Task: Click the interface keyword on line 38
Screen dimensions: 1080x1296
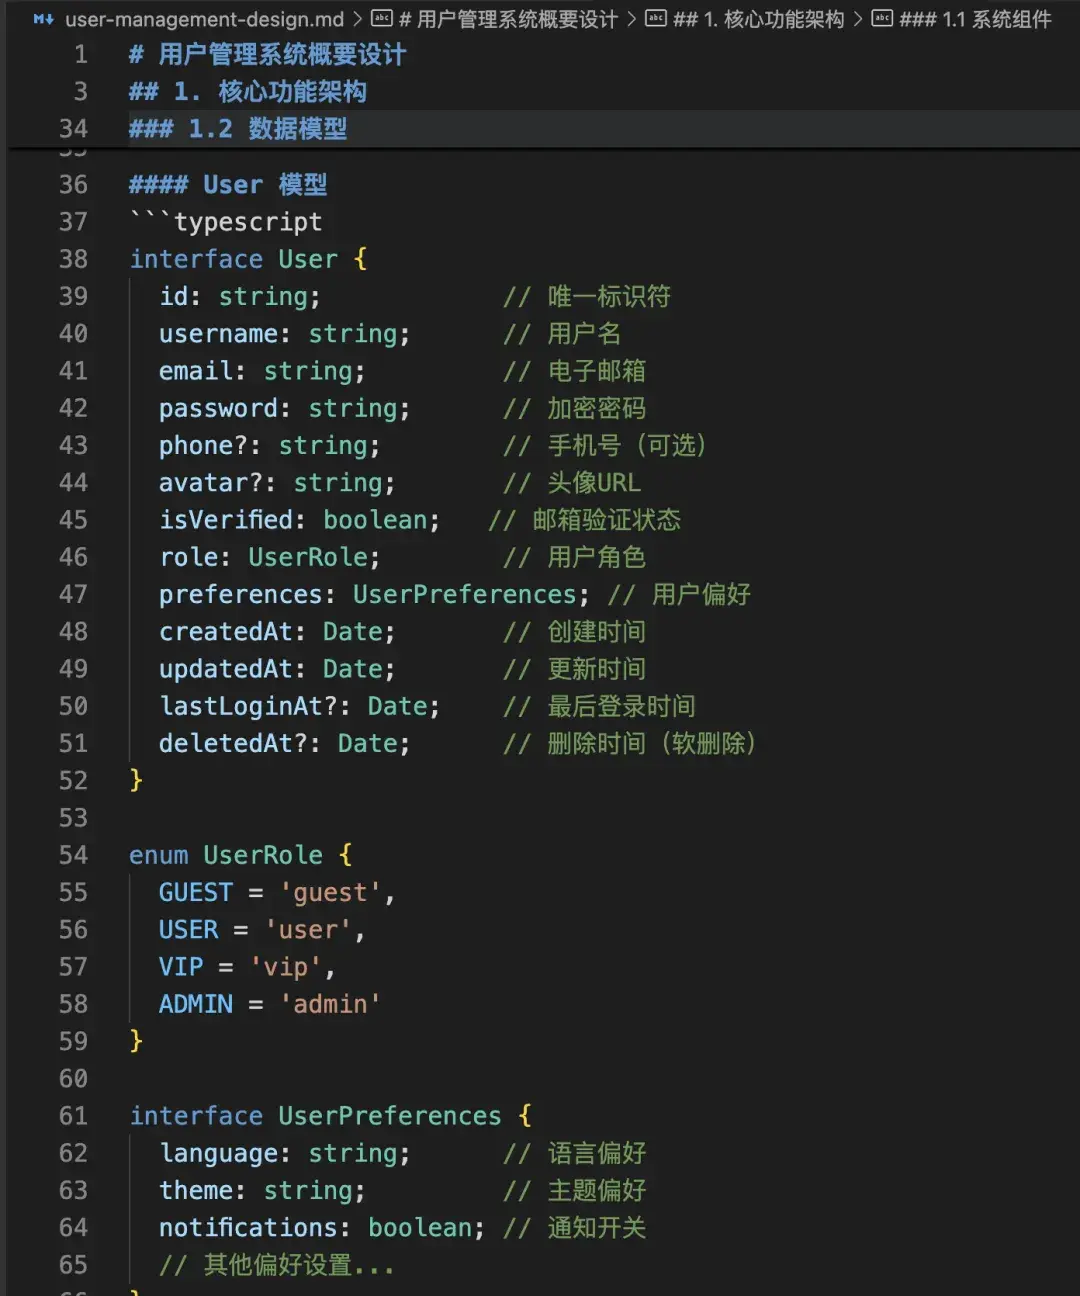Action: pyautogui.click(x=196, y=259)
